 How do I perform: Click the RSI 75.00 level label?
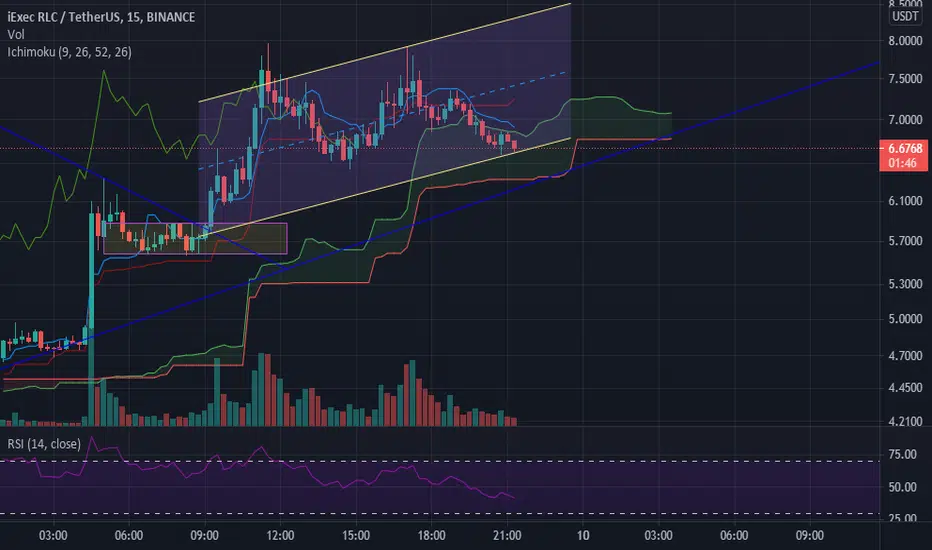(902, 455)
